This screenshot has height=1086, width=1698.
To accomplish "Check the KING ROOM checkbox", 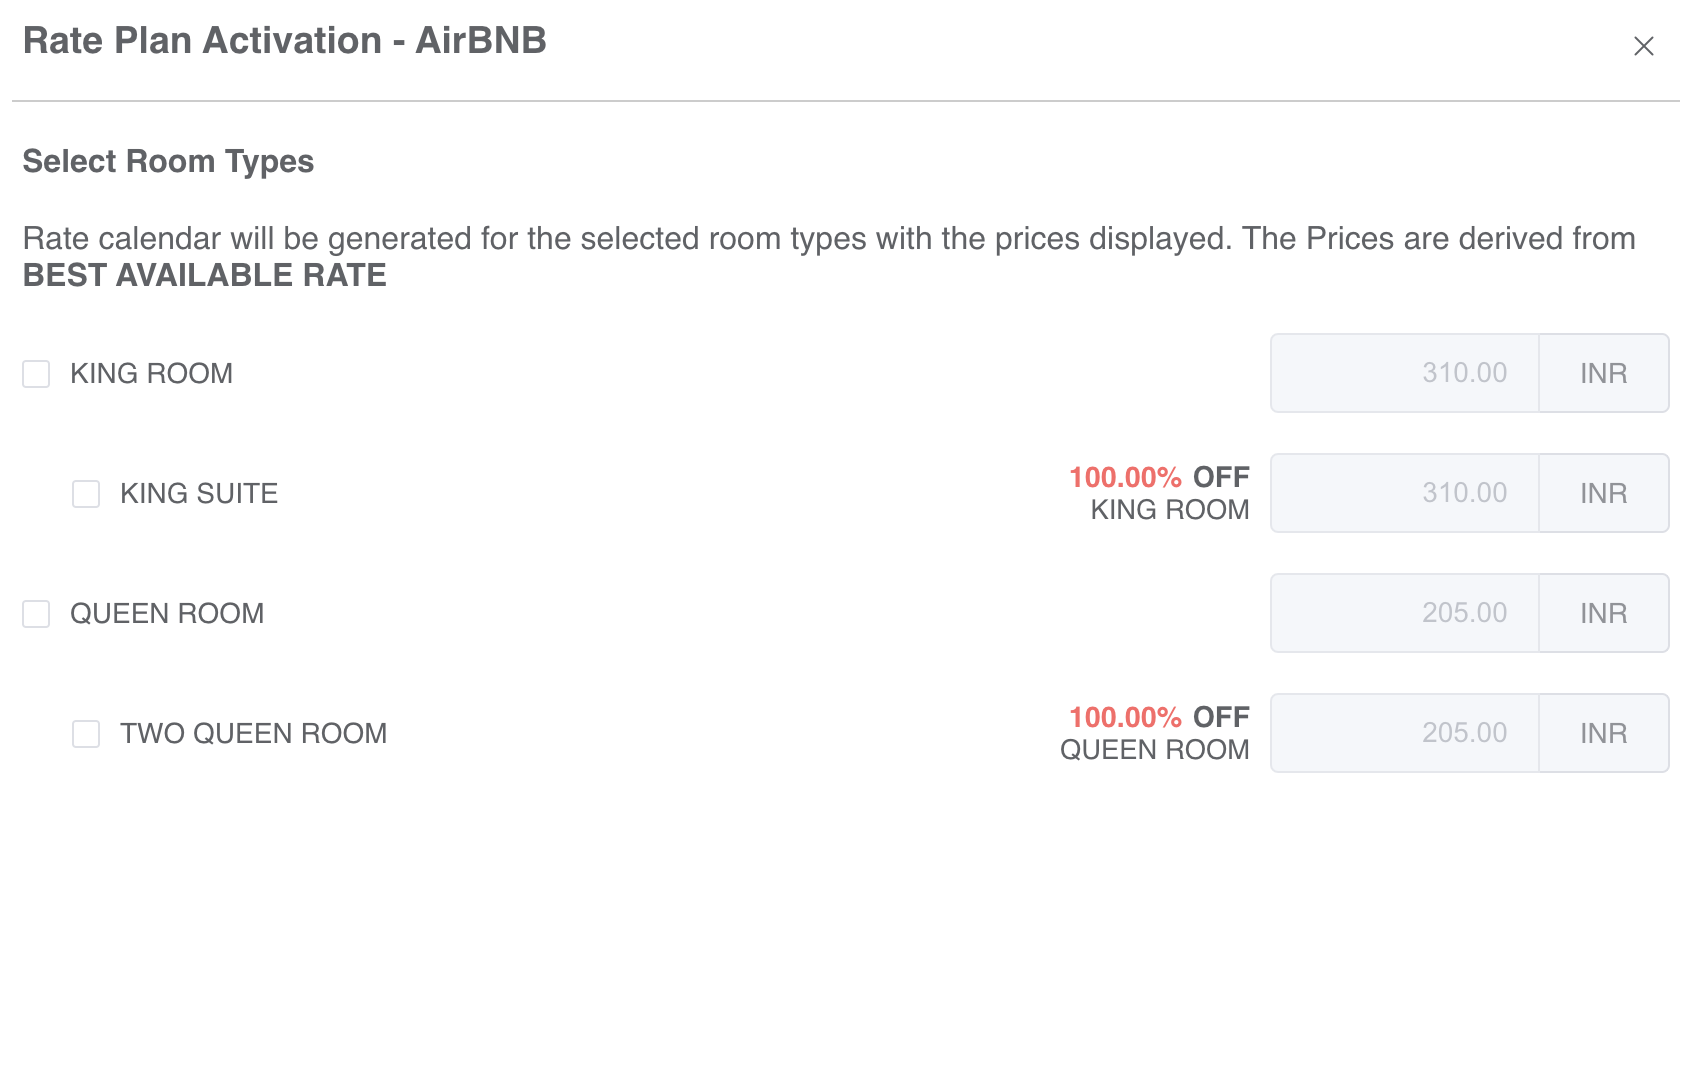I will pyautogui.click(x=36, y=374).
